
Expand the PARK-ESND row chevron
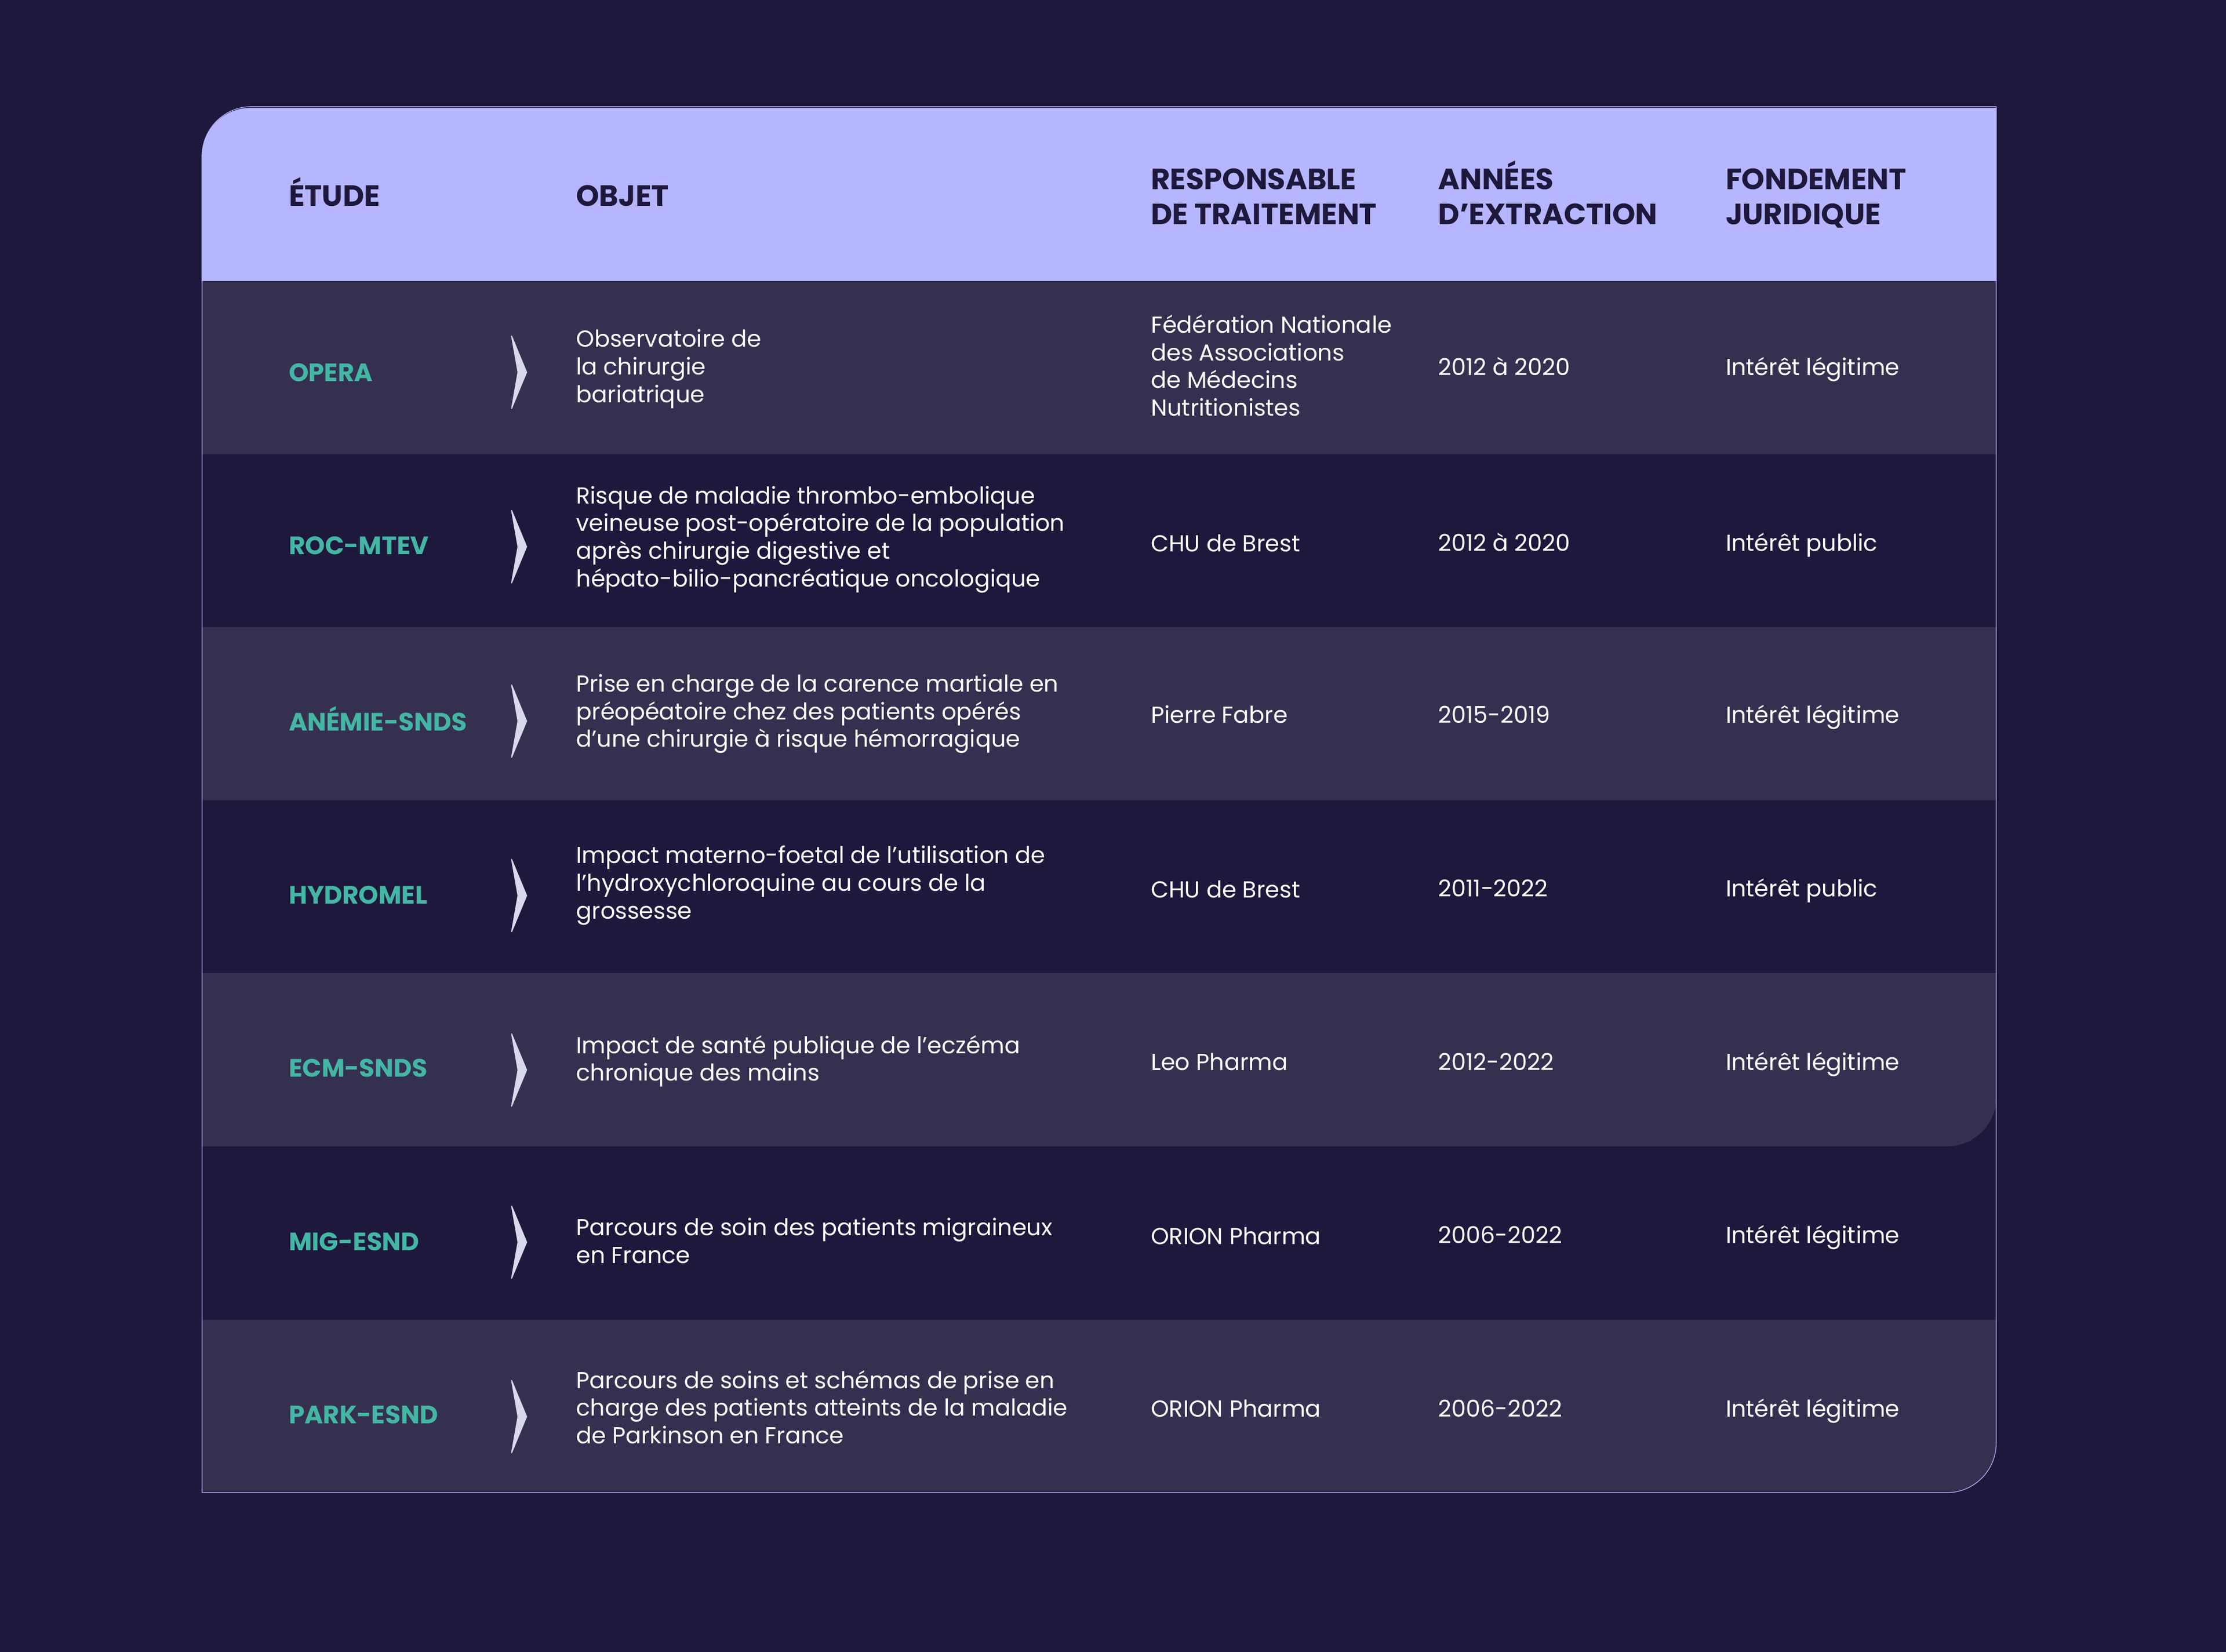(x=518, y=1416)
